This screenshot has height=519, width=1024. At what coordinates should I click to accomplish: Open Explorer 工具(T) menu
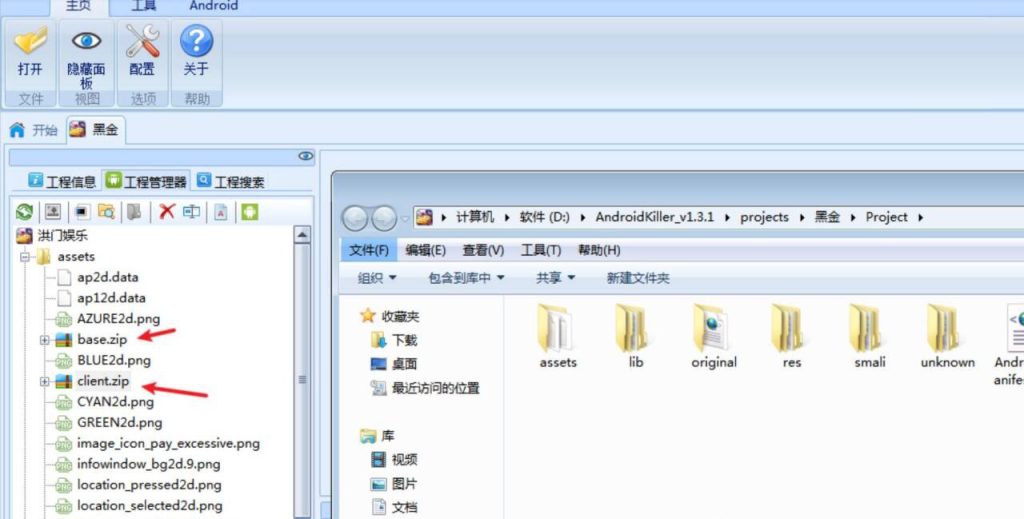point(541,251)
